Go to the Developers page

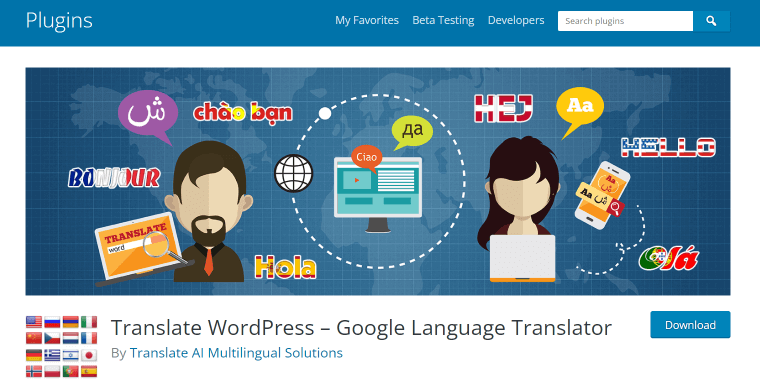[516, 20]
